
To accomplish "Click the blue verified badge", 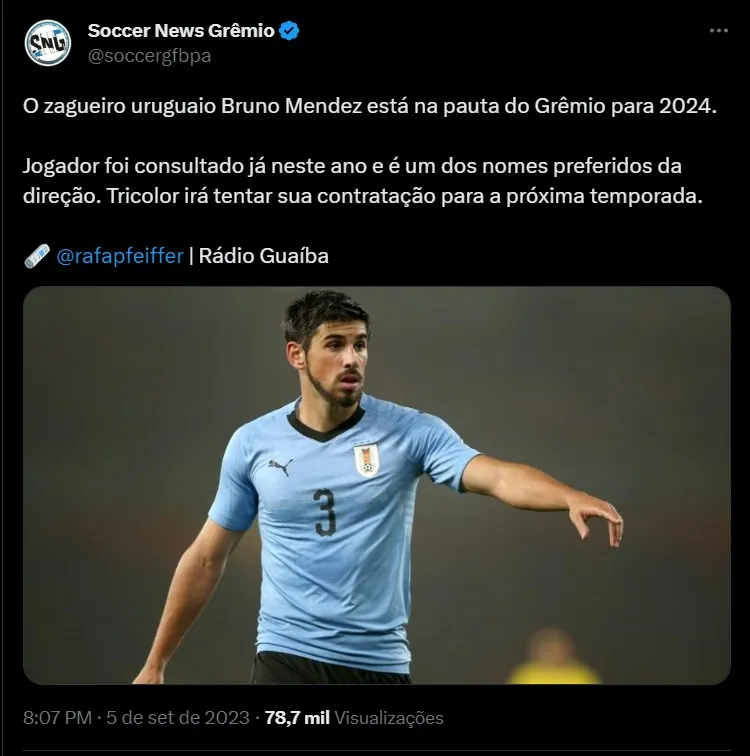I will [x=289, y=31].
